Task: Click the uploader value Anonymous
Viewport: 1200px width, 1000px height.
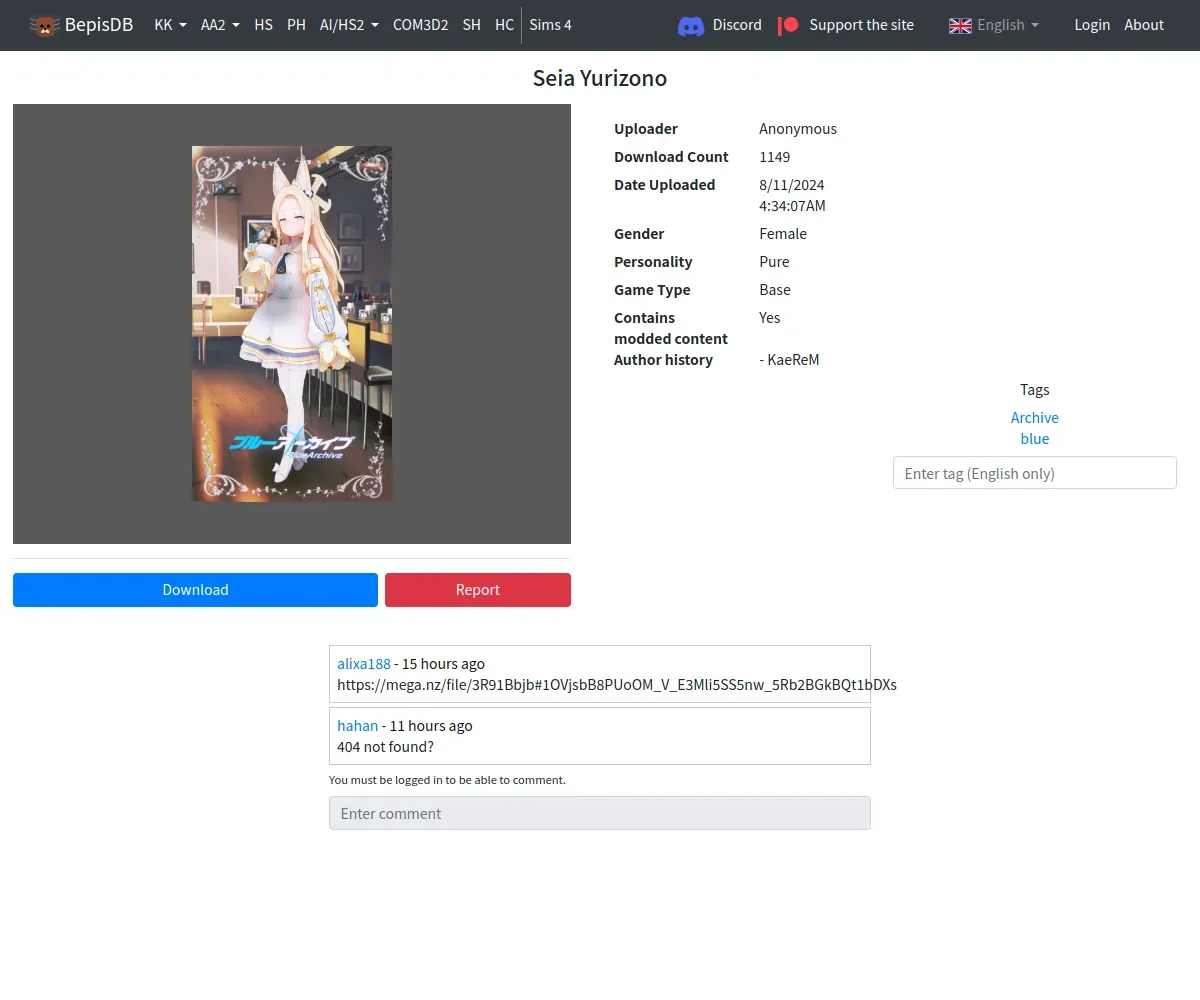Action: (x=798, y=129)
